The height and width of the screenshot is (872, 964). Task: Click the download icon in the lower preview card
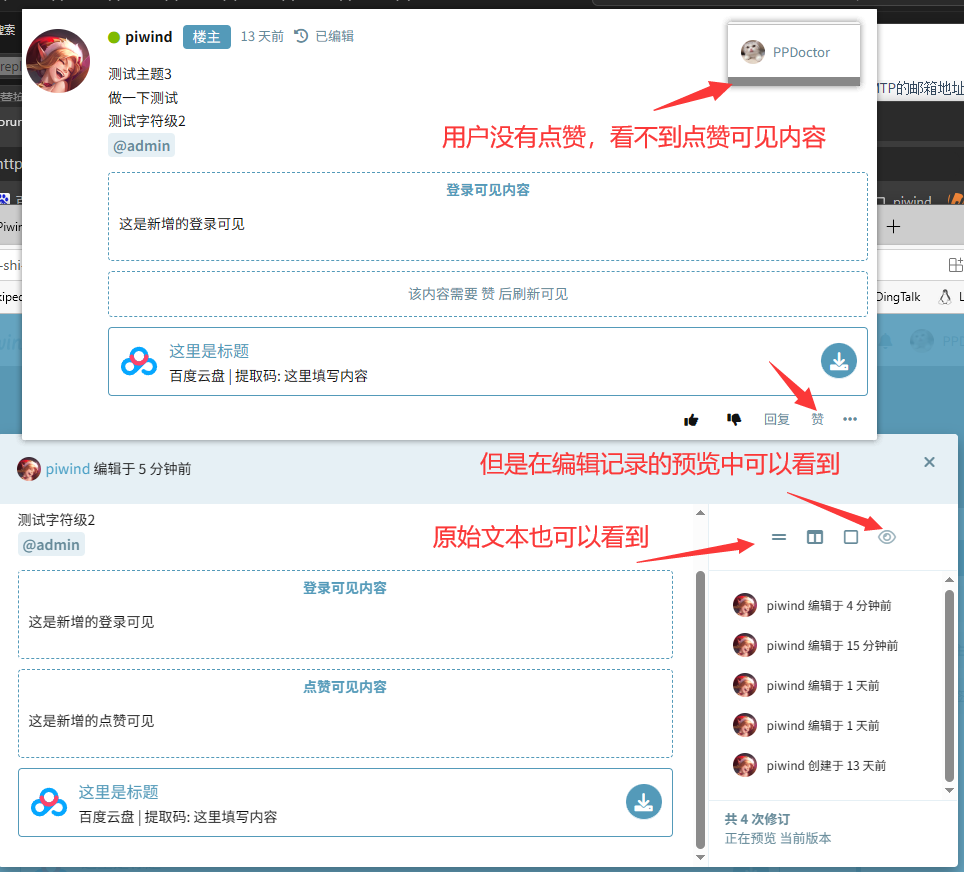pos(644,802)
